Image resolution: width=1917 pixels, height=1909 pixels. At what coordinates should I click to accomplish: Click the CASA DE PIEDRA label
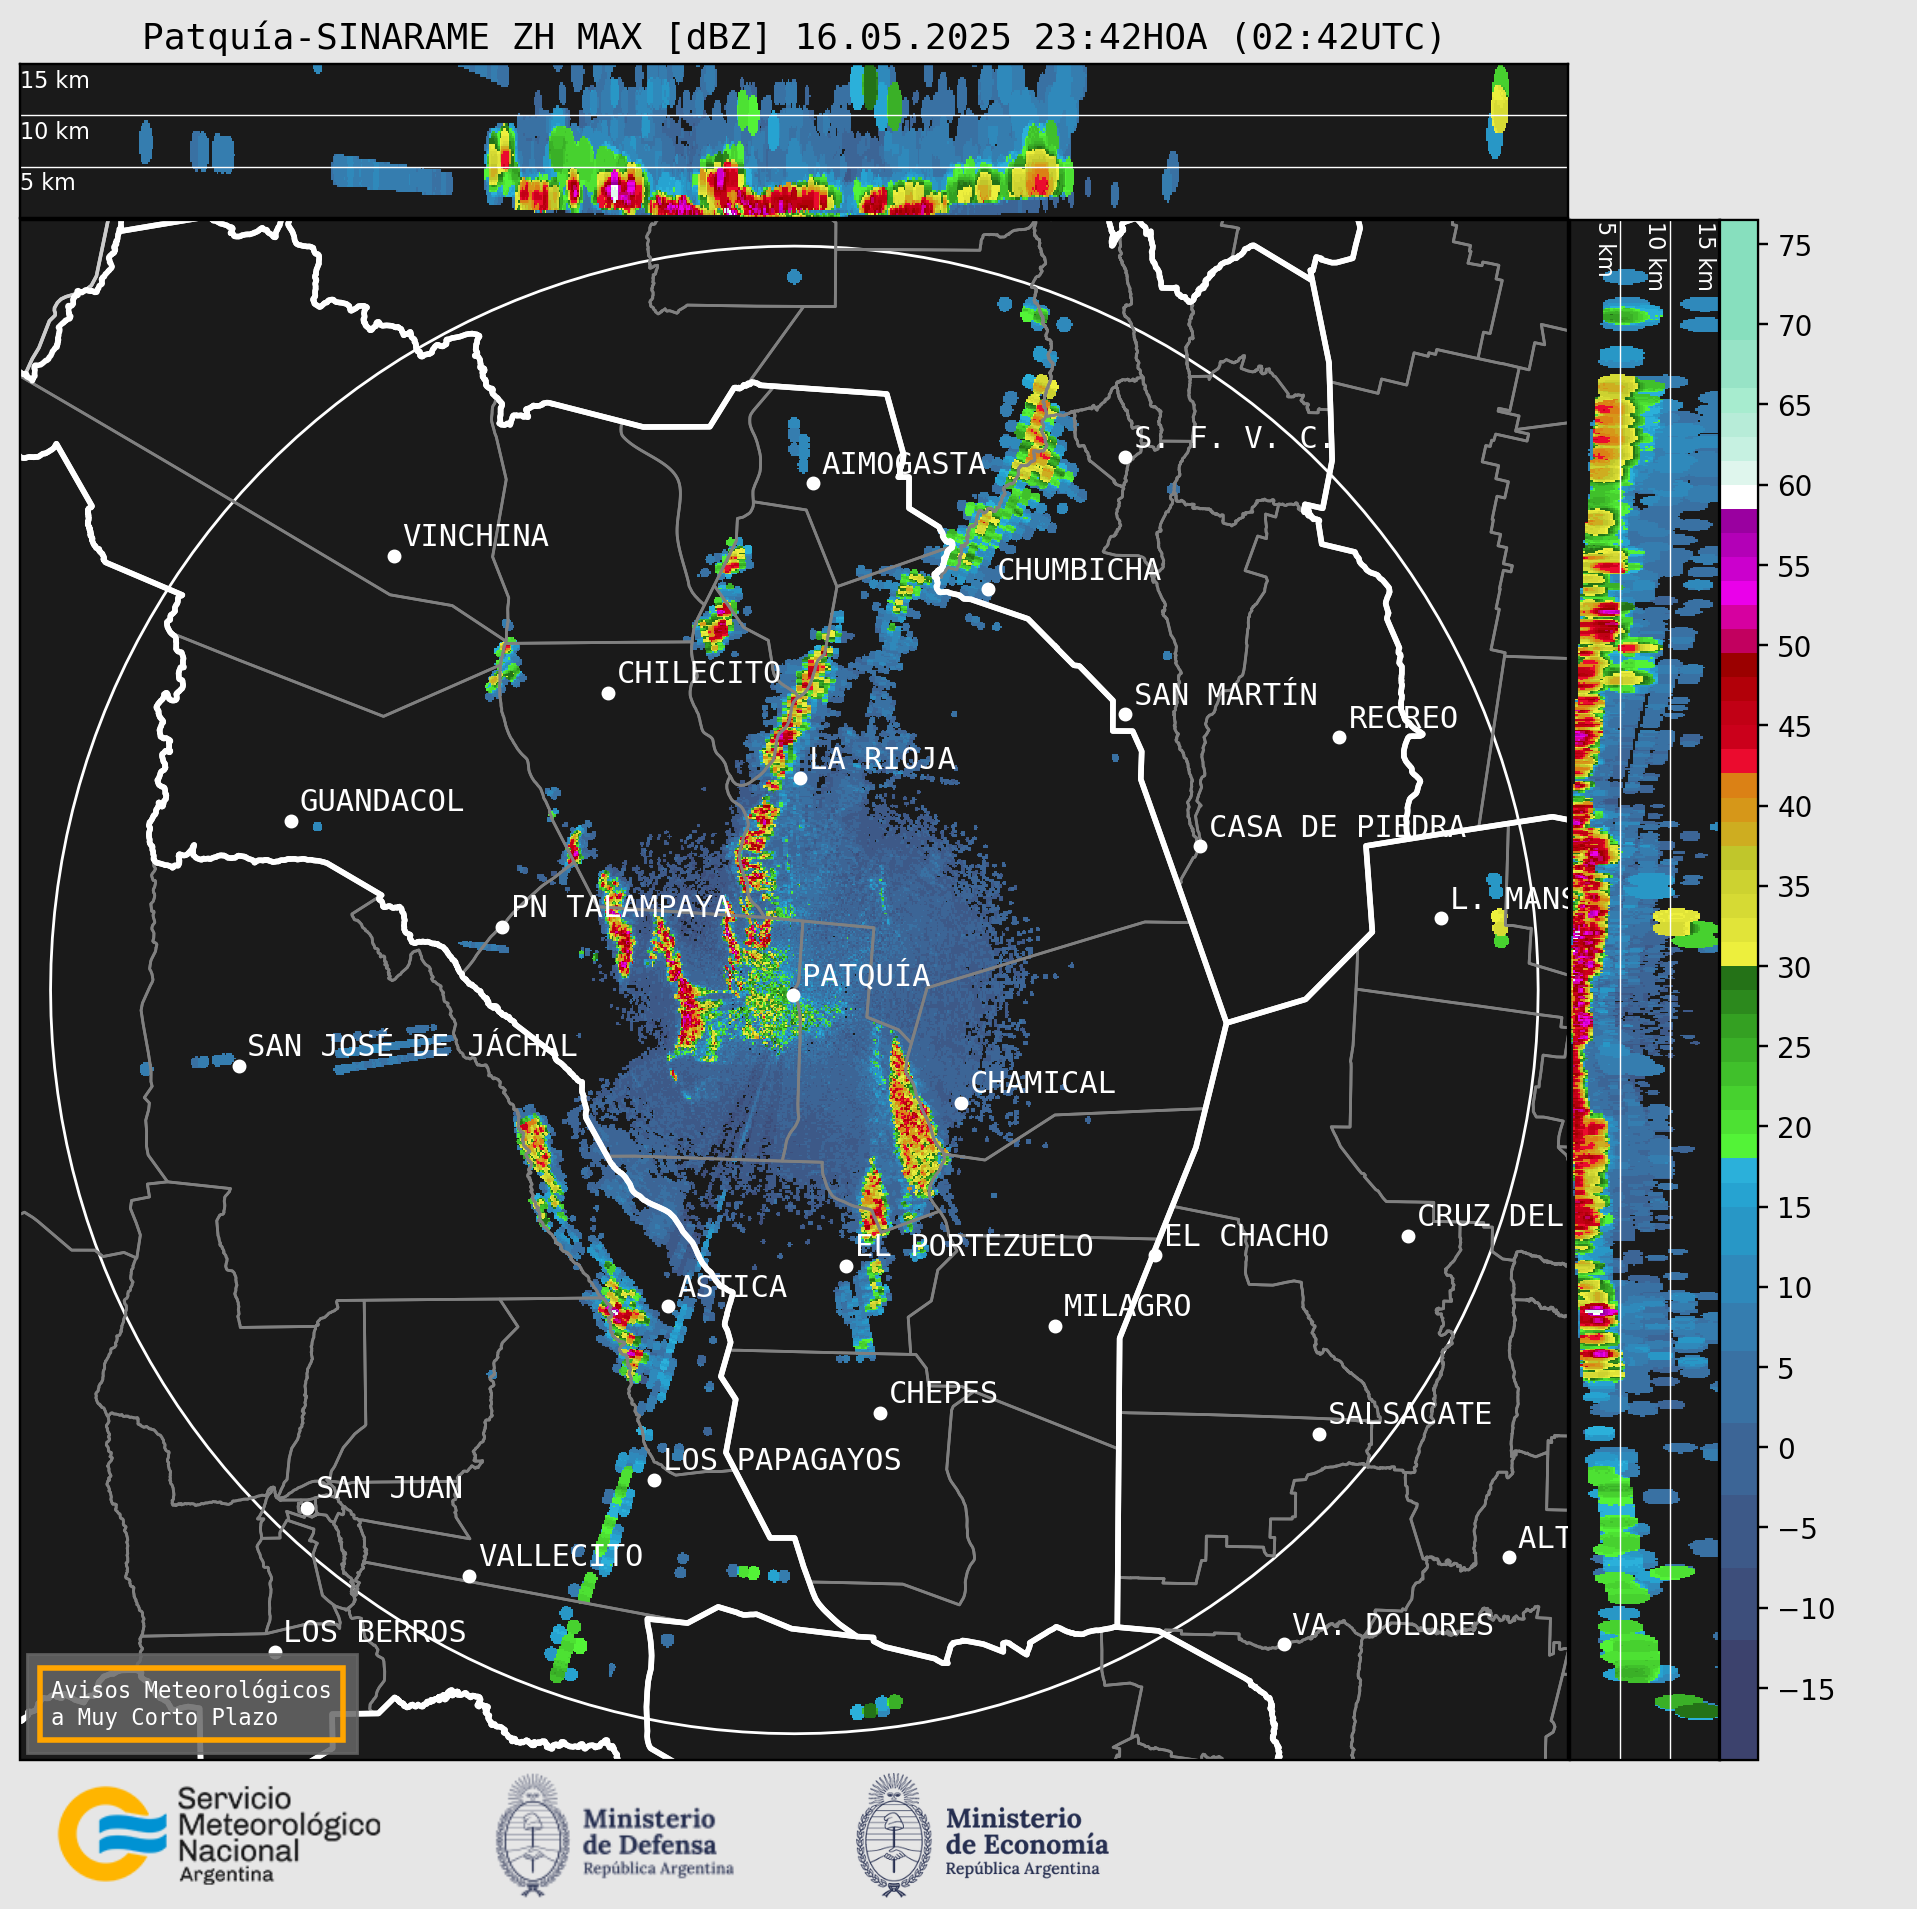pyautogui.click(x=1337, y=826)
